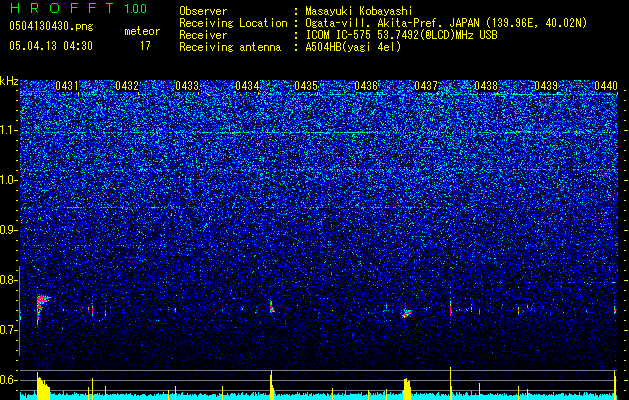Viewport: 629px width, 400px height.
Task: Click the 0438 time marker
Action: coord(486,86)
